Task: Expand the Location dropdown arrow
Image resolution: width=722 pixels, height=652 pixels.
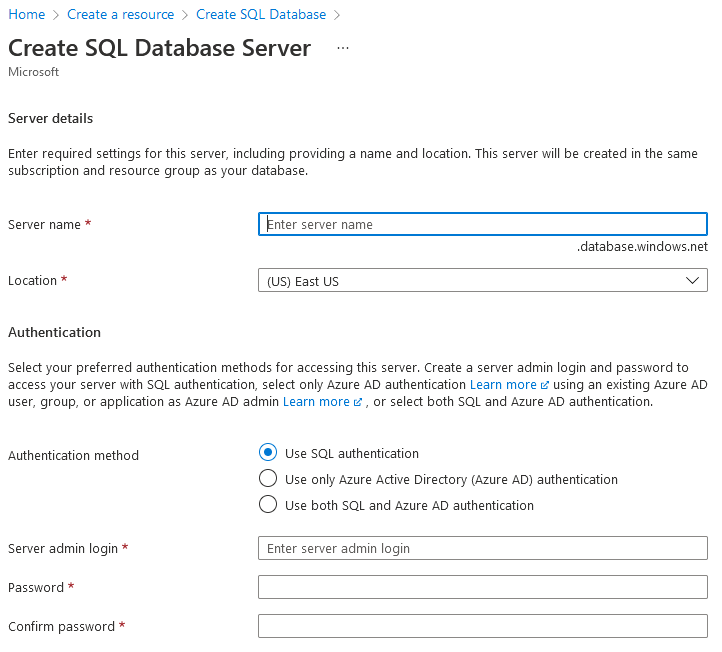Action: tap(692, 280)
